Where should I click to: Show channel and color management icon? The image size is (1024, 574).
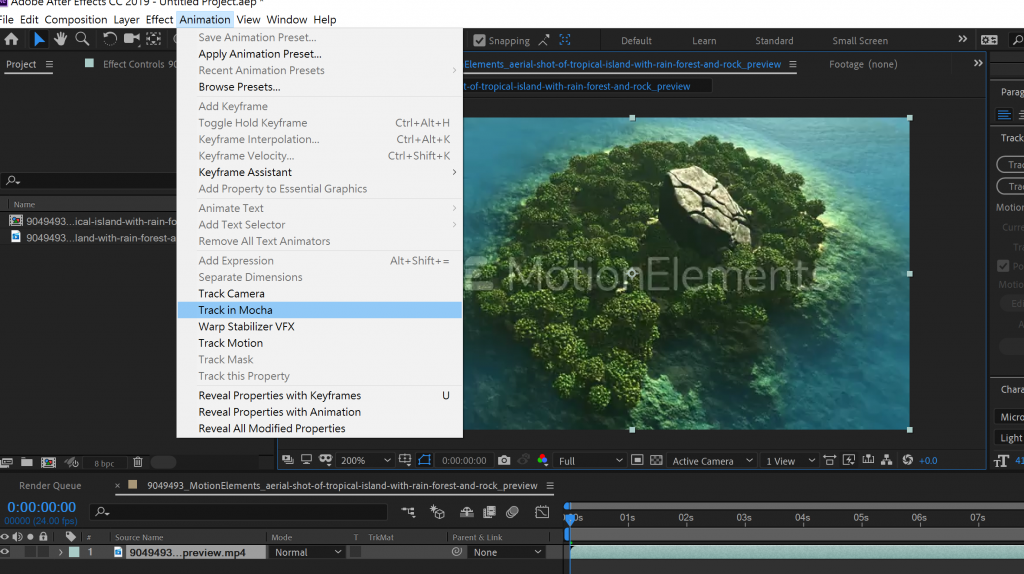pos(542,461)
